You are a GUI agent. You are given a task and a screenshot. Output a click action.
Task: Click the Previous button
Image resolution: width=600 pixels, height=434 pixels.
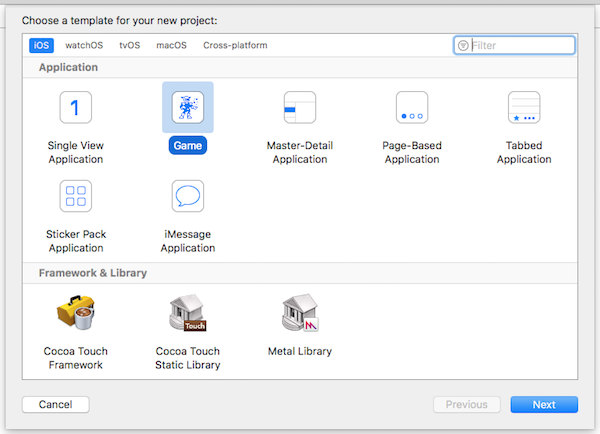point(467,405)
